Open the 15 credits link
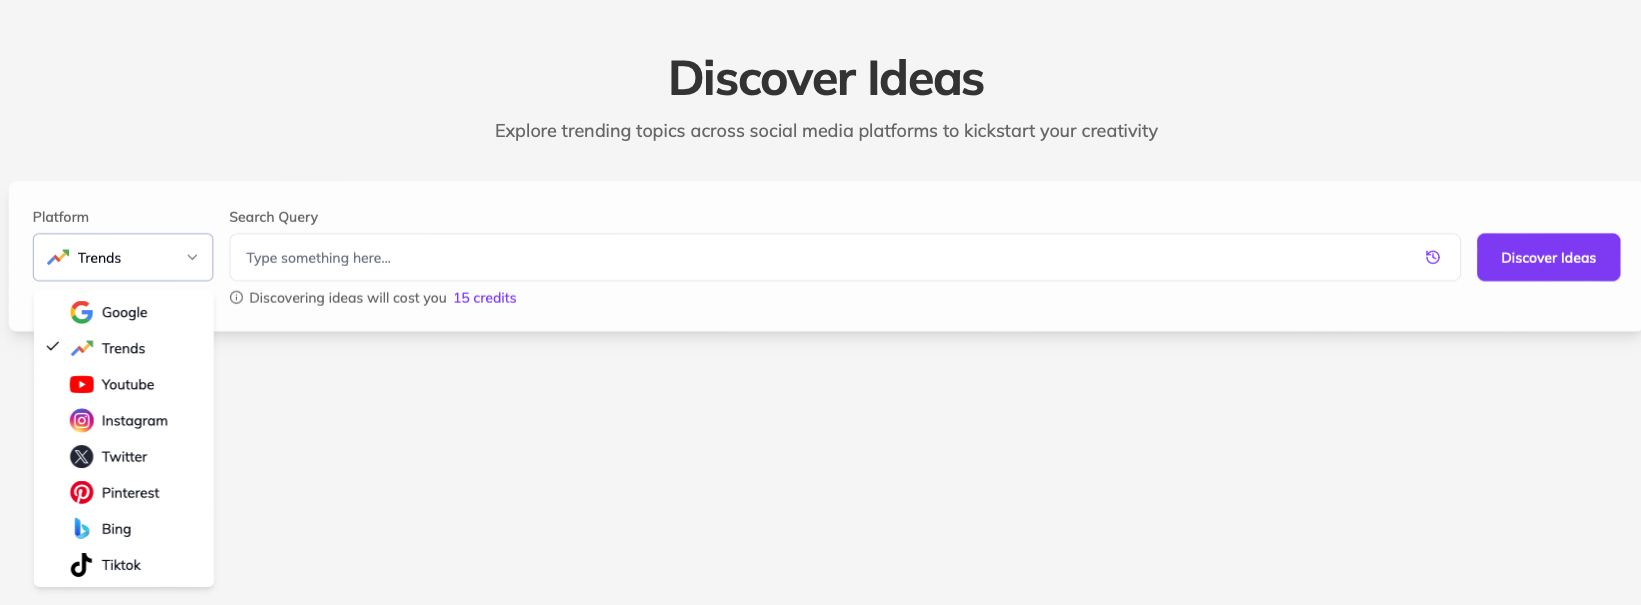This screenshot has height=605, width=1641. coord(485,298)
